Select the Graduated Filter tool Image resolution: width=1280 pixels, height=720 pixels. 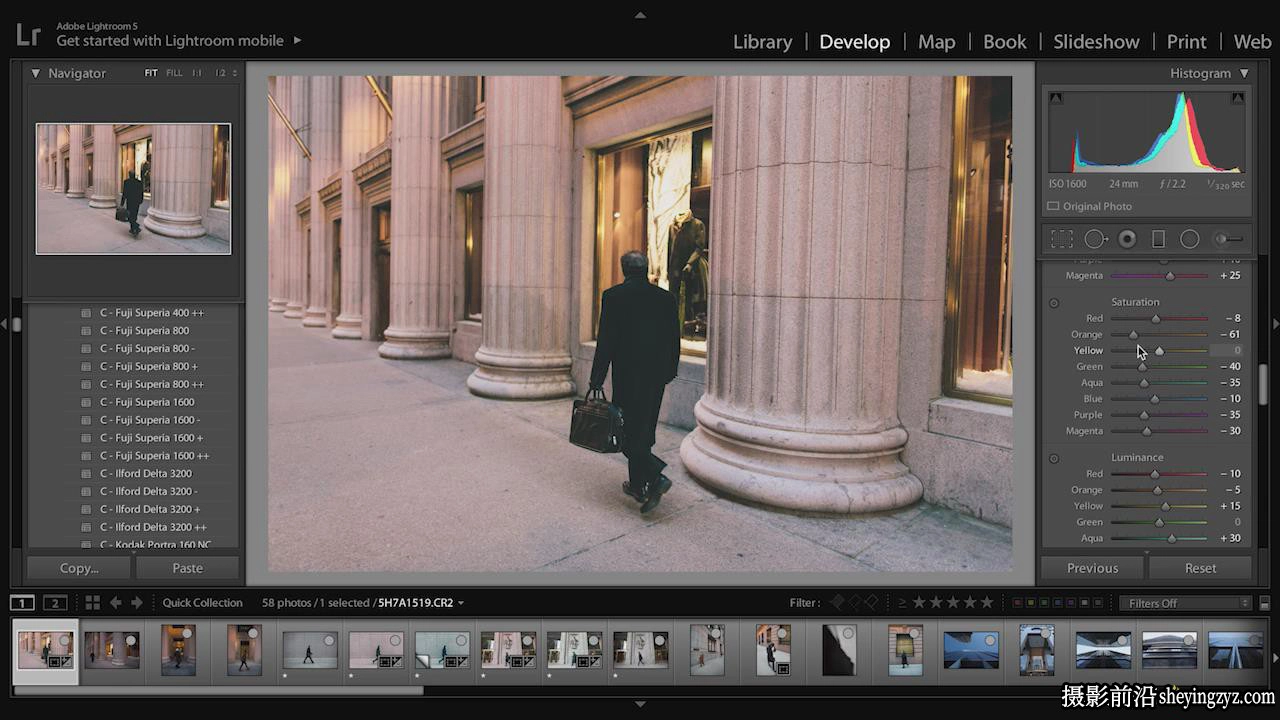coord(1158,239)
